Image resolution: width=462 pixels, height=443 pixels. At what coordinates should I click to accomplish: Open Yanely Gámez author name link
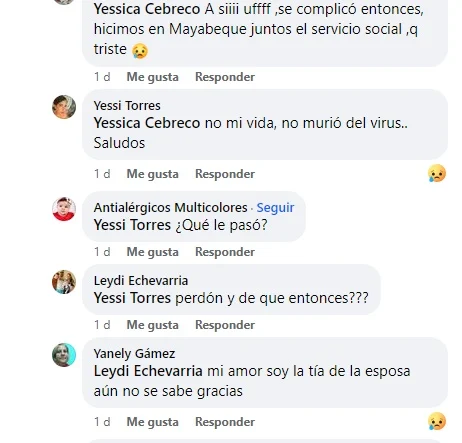pyautogui.click(x=134, y=354)
